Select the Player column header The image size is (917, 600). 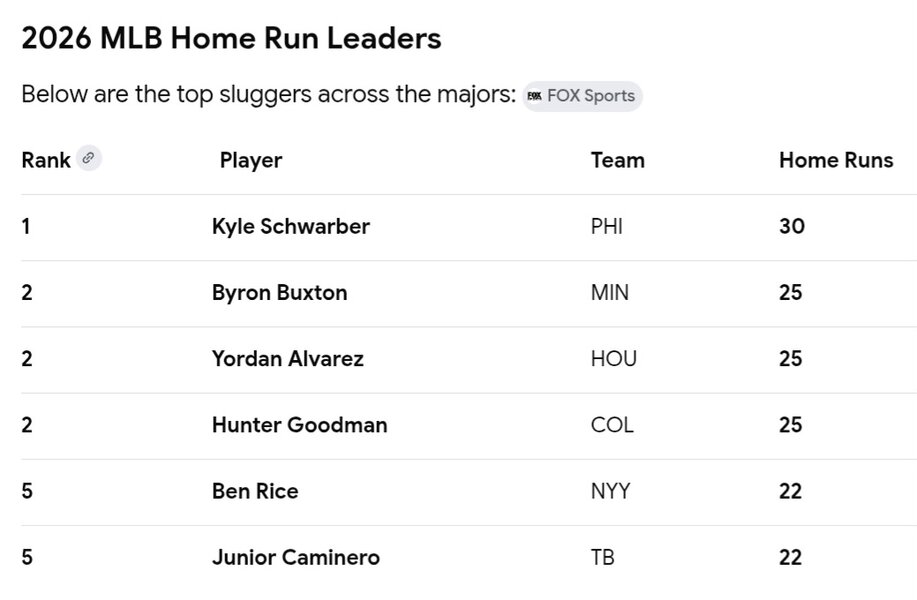click(x=251, y=161)
